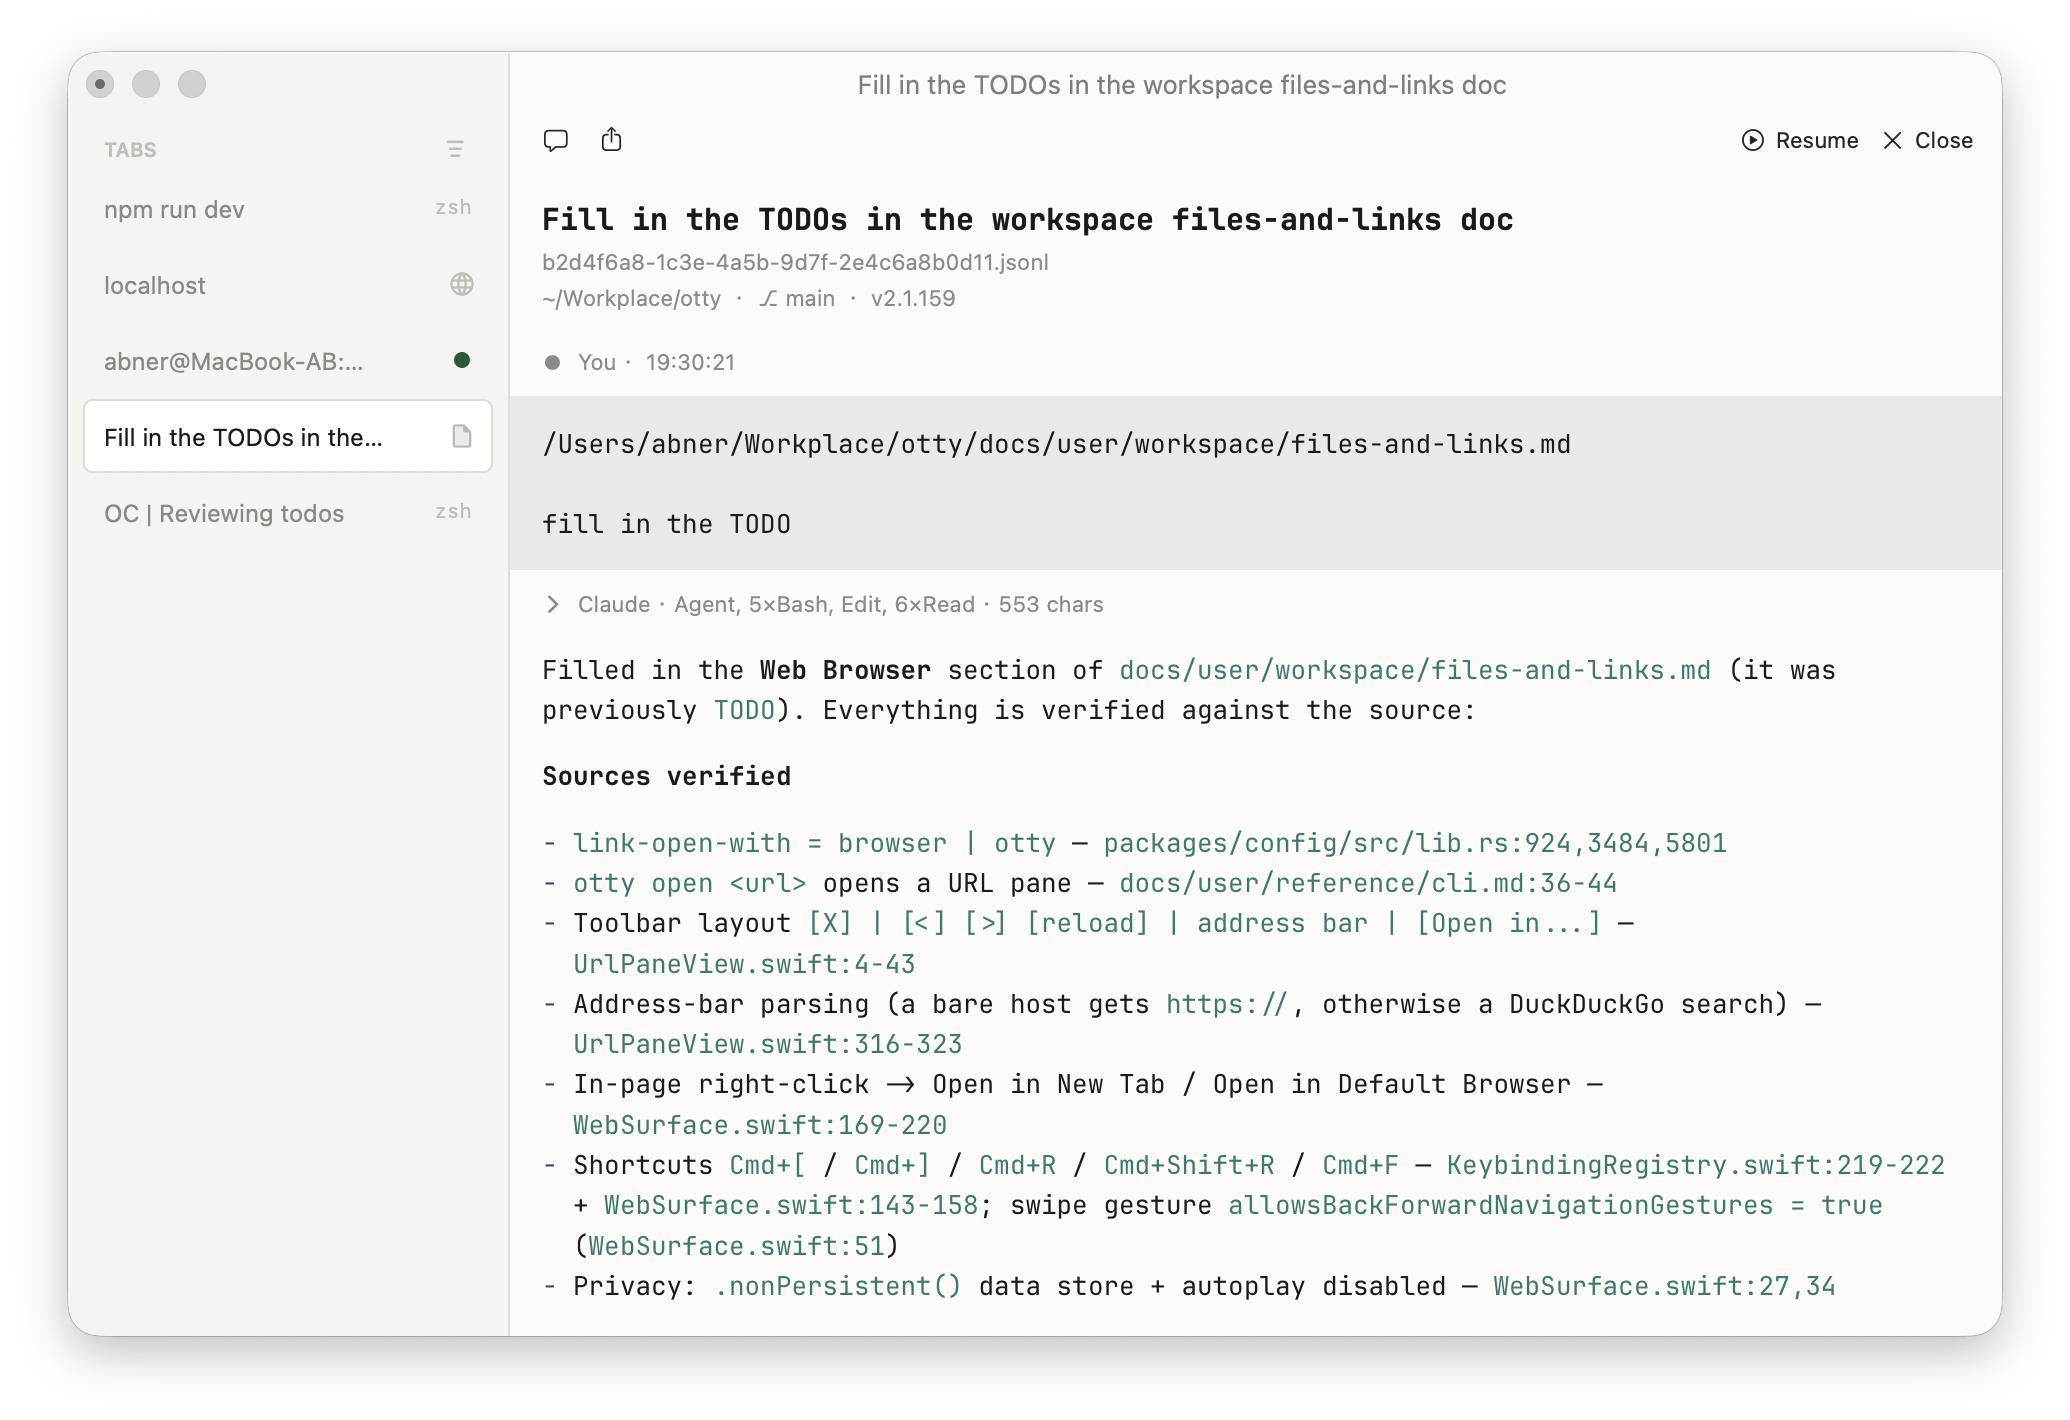The height and width of the screenshot is (1420, 2070).
Task: Click the allowsBackForwardNavigationGestures = true code
Action: click(1555, 1205)
